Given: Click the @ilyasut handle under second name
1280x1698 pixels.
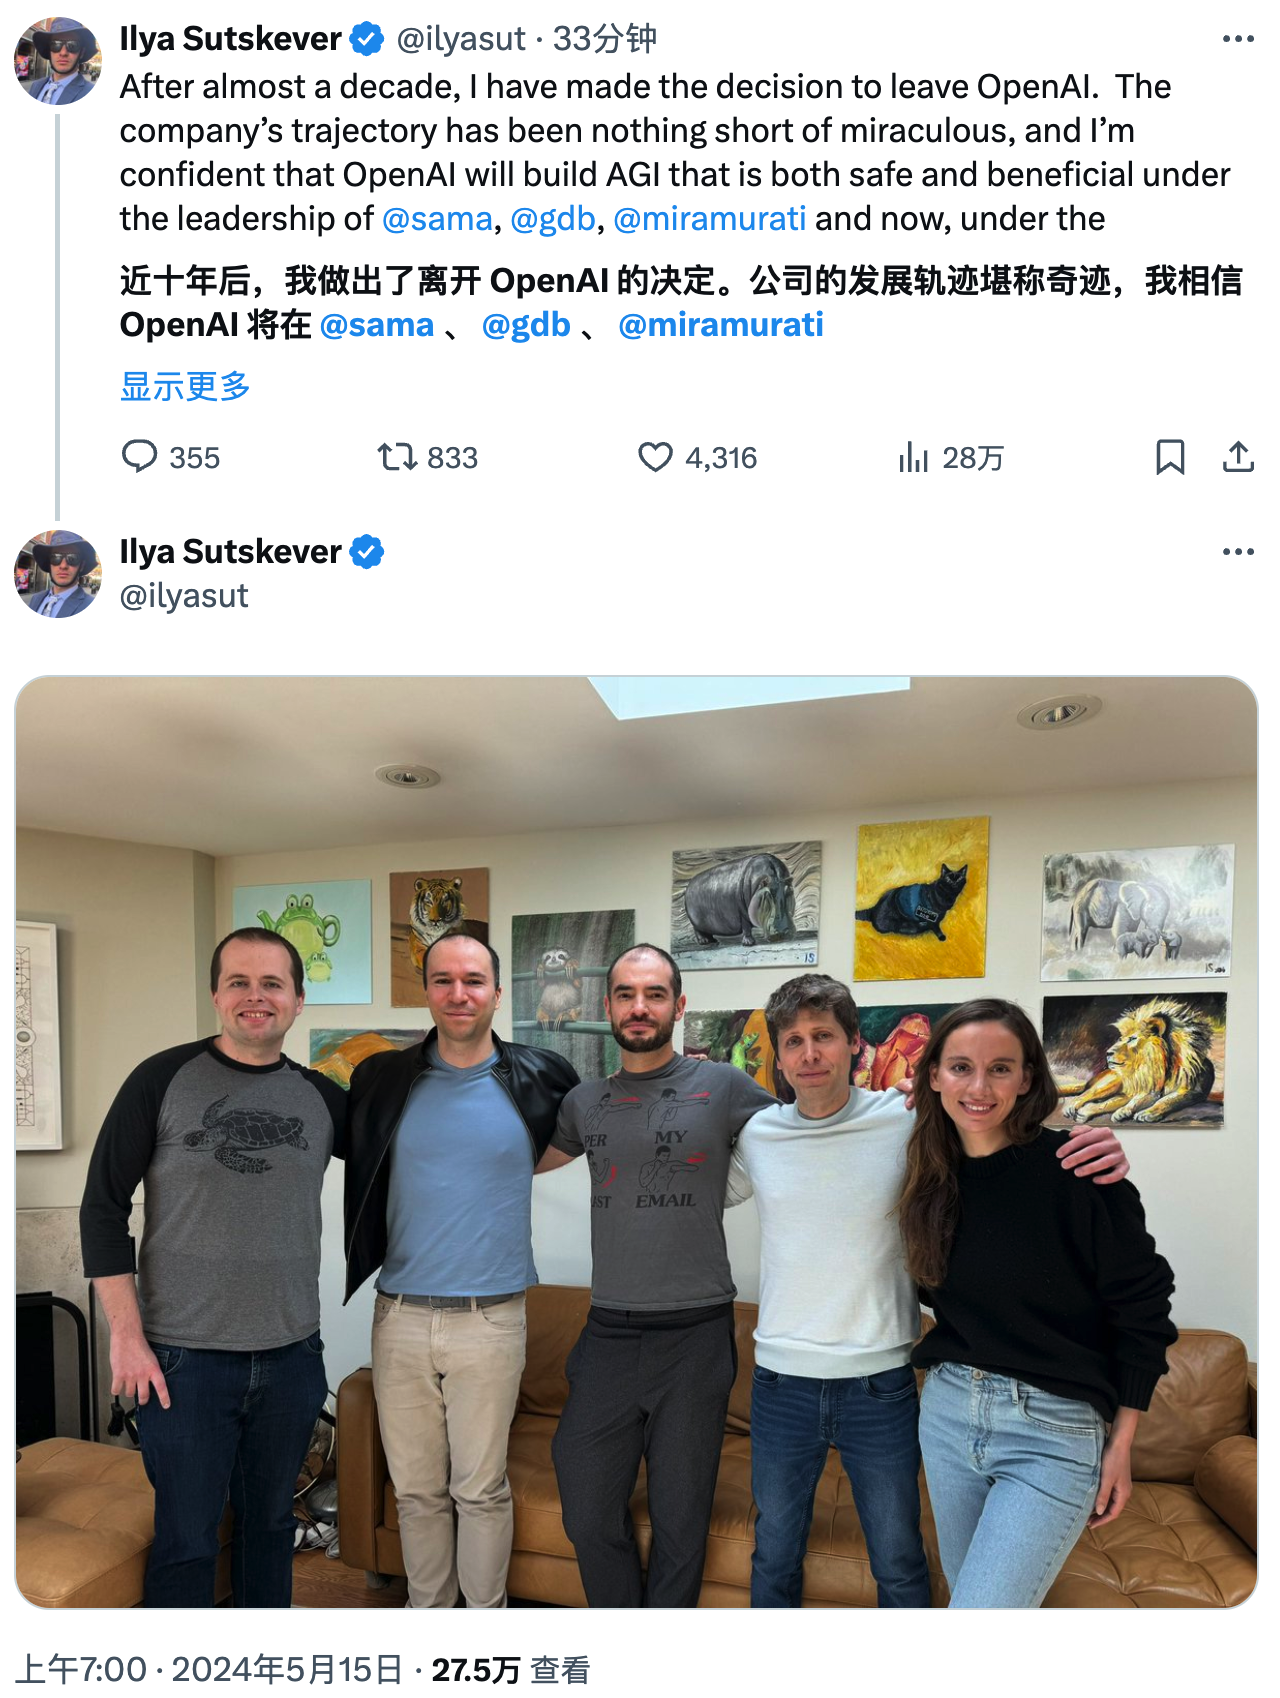Looking at the screenshot, I should [x=184, y=596].
